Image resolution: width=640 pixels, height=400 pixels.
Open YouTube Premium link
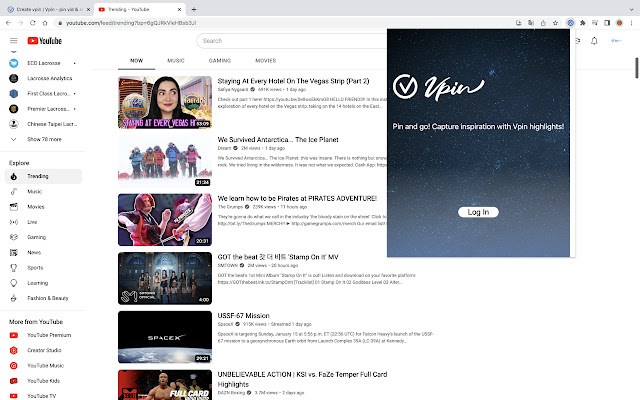coord(44,335)
